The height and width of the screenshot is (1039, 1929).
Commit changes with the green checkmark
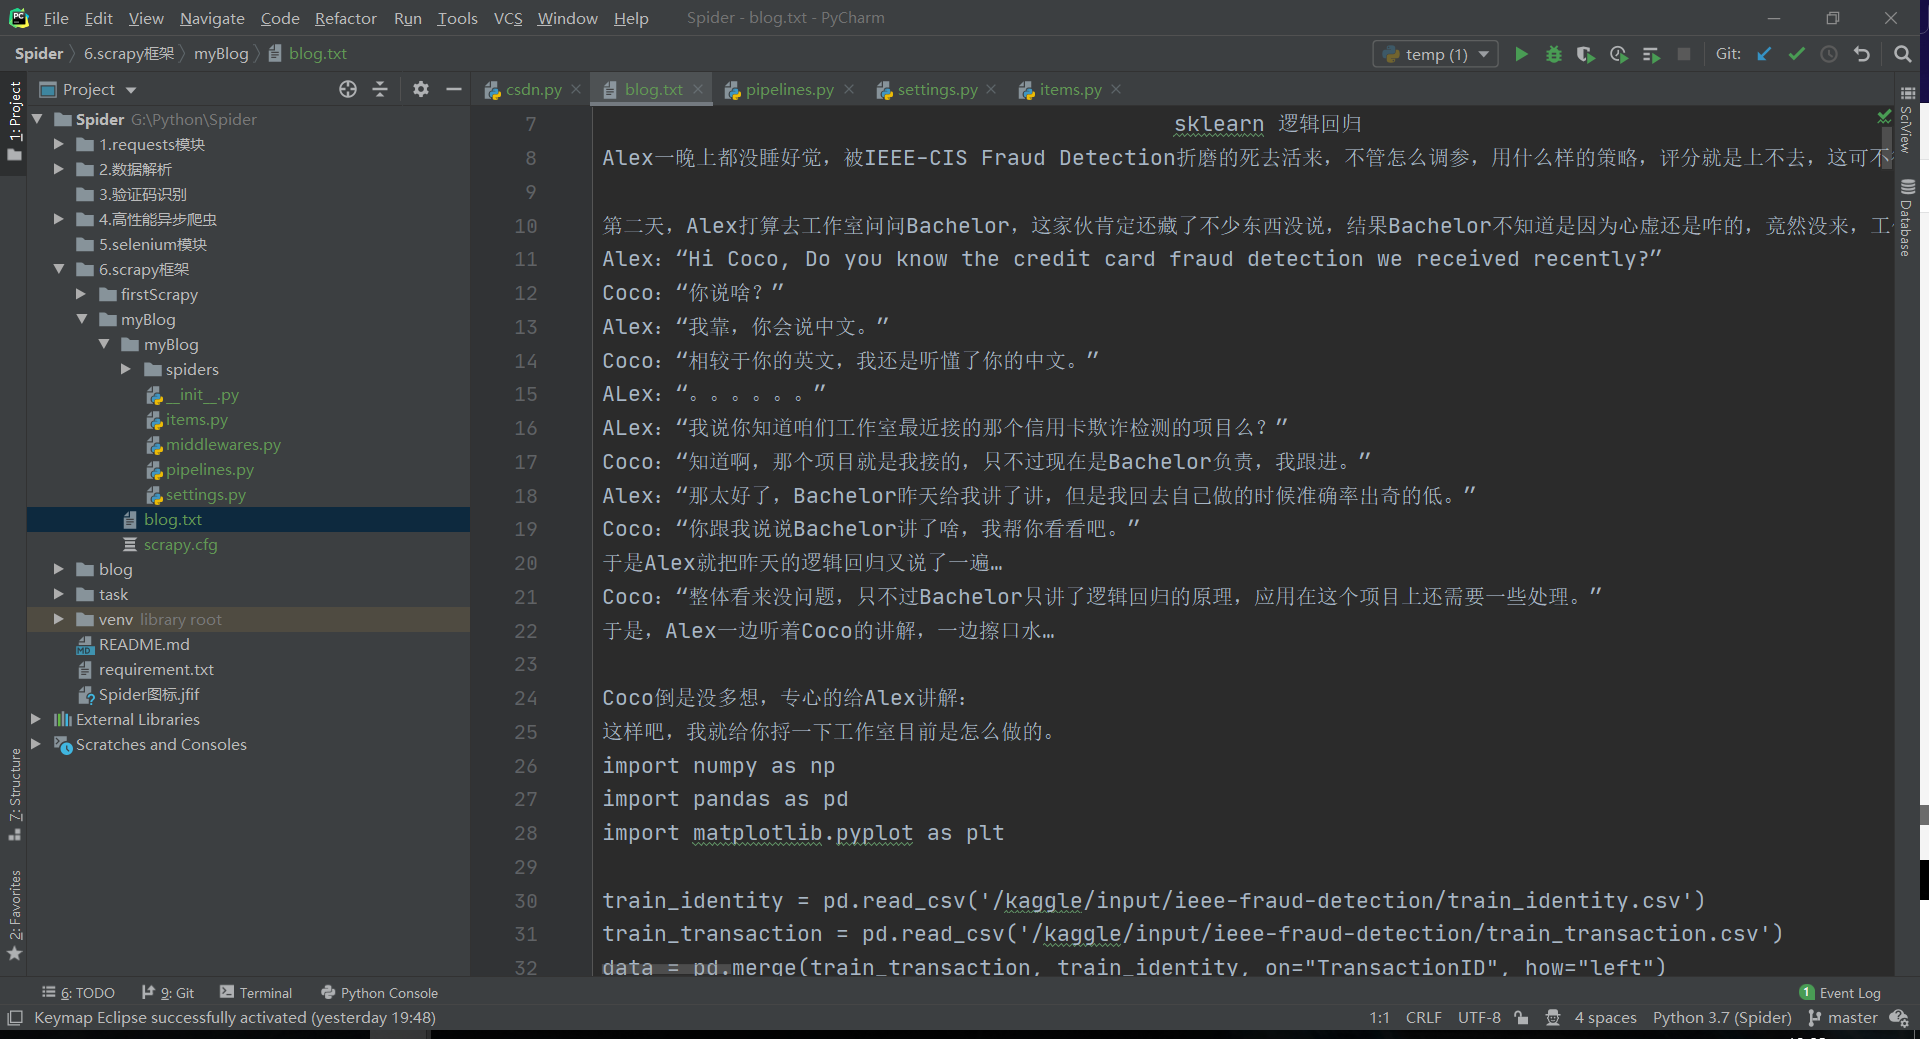(1797, 54)
